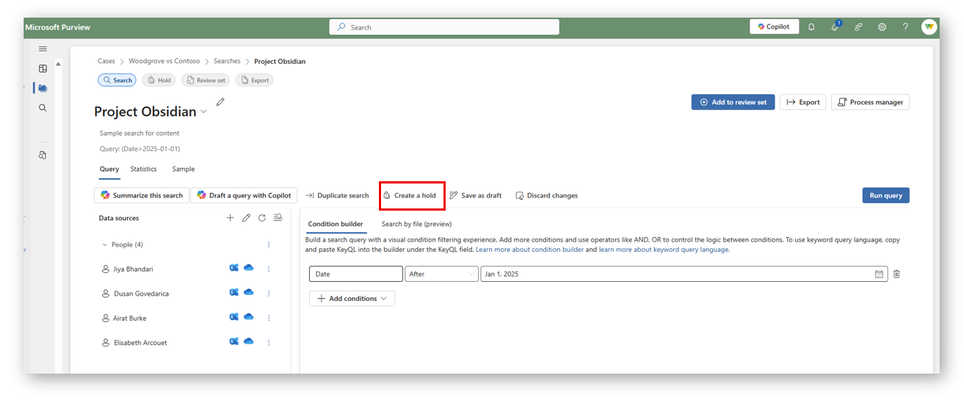Delete the Date condition with trash icon
Image resolution: width=964 pixels, height=400 pixels.
point(896,274)
